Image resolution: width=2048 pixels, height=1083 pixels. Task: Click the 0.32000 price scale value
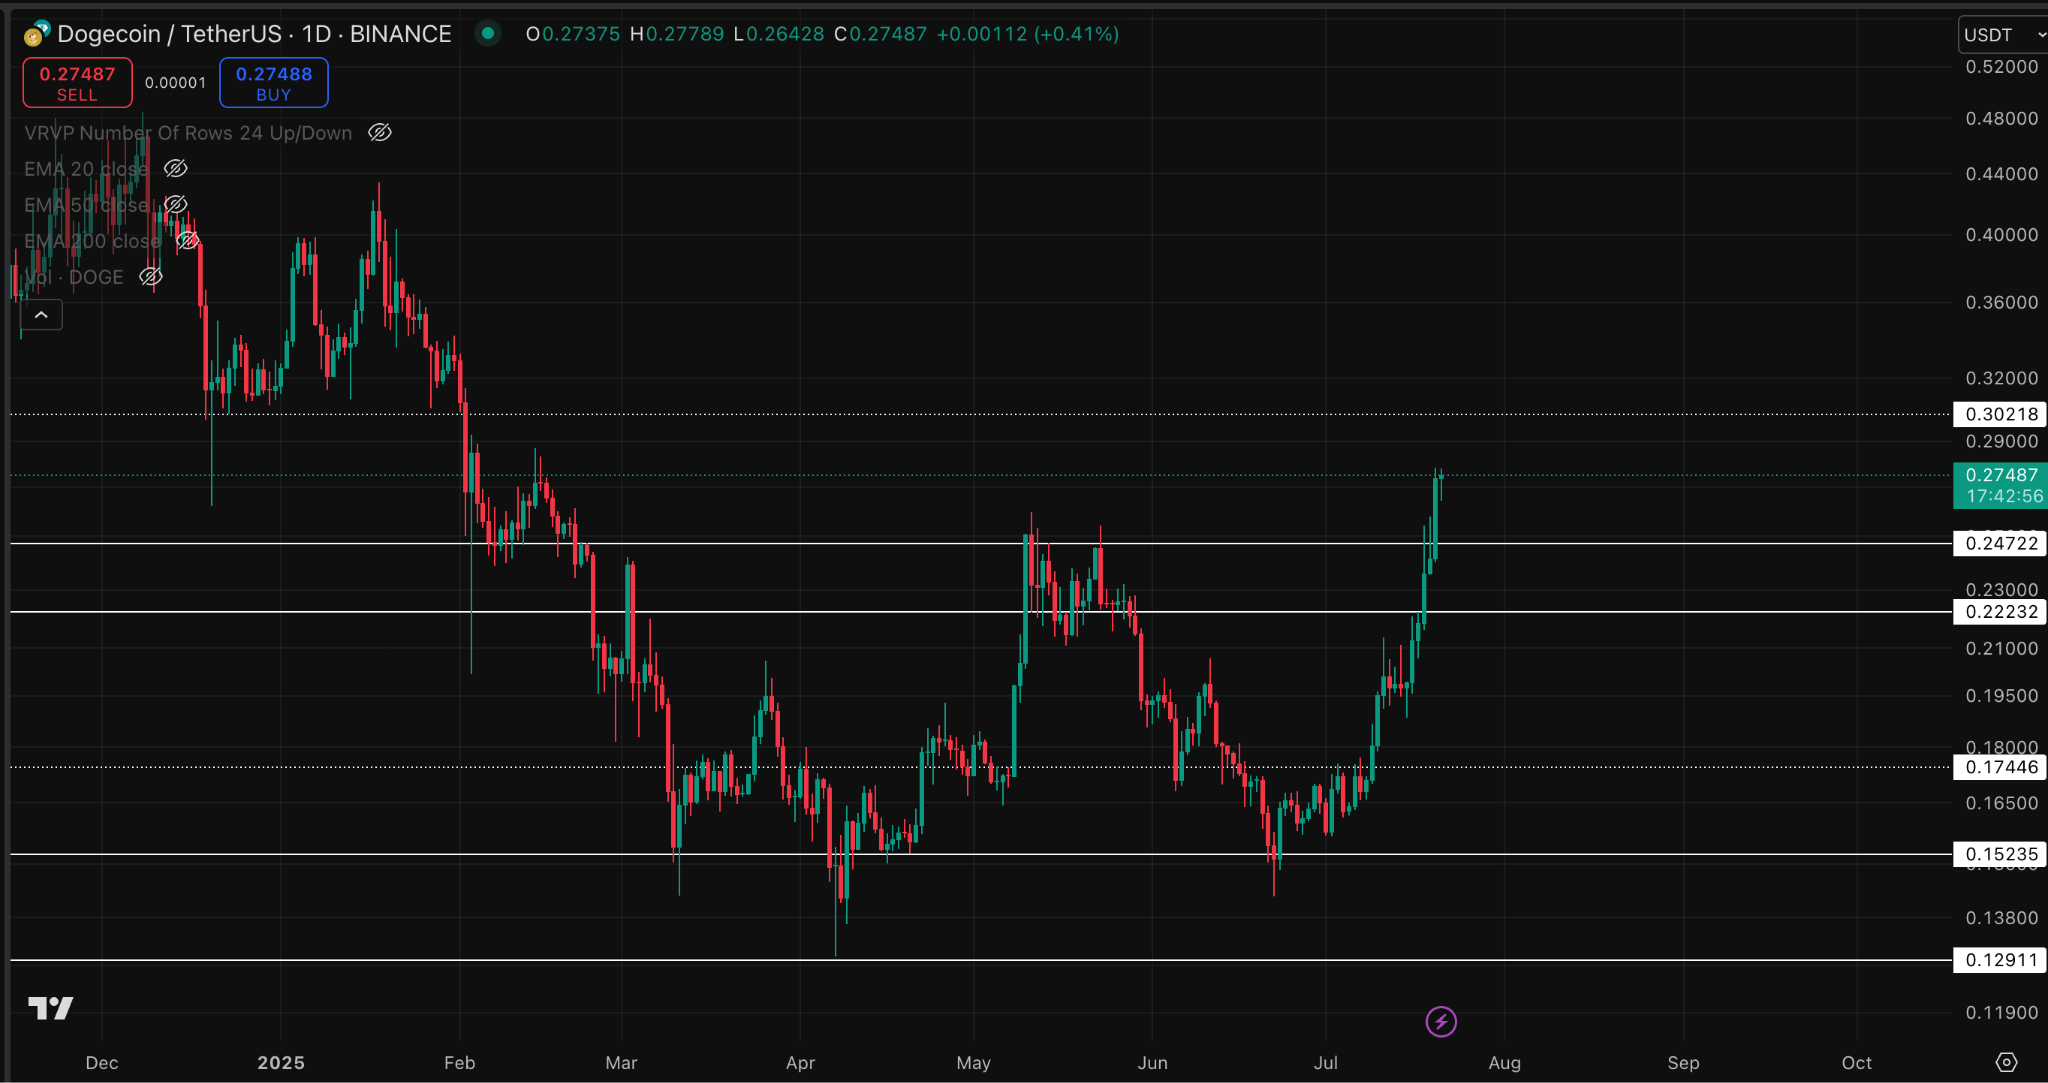(x=2001, y=378)
